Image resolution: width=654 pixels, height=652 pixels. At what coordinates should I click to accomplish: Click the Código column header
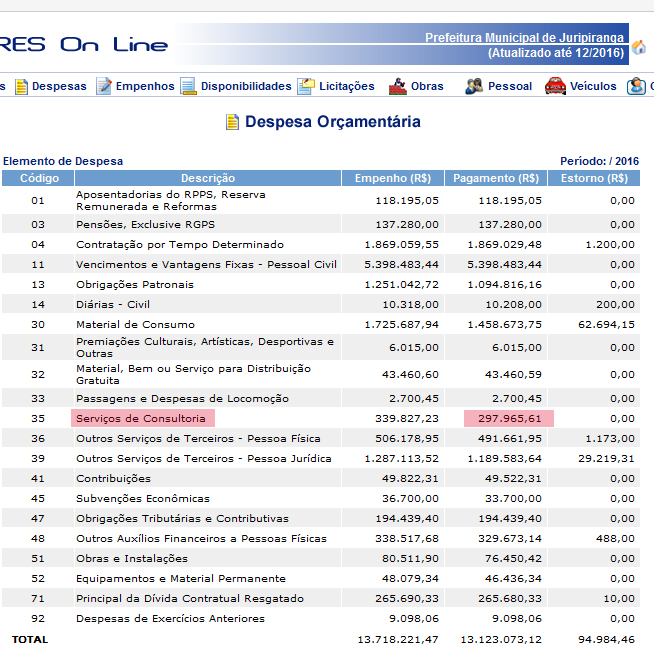38,178
